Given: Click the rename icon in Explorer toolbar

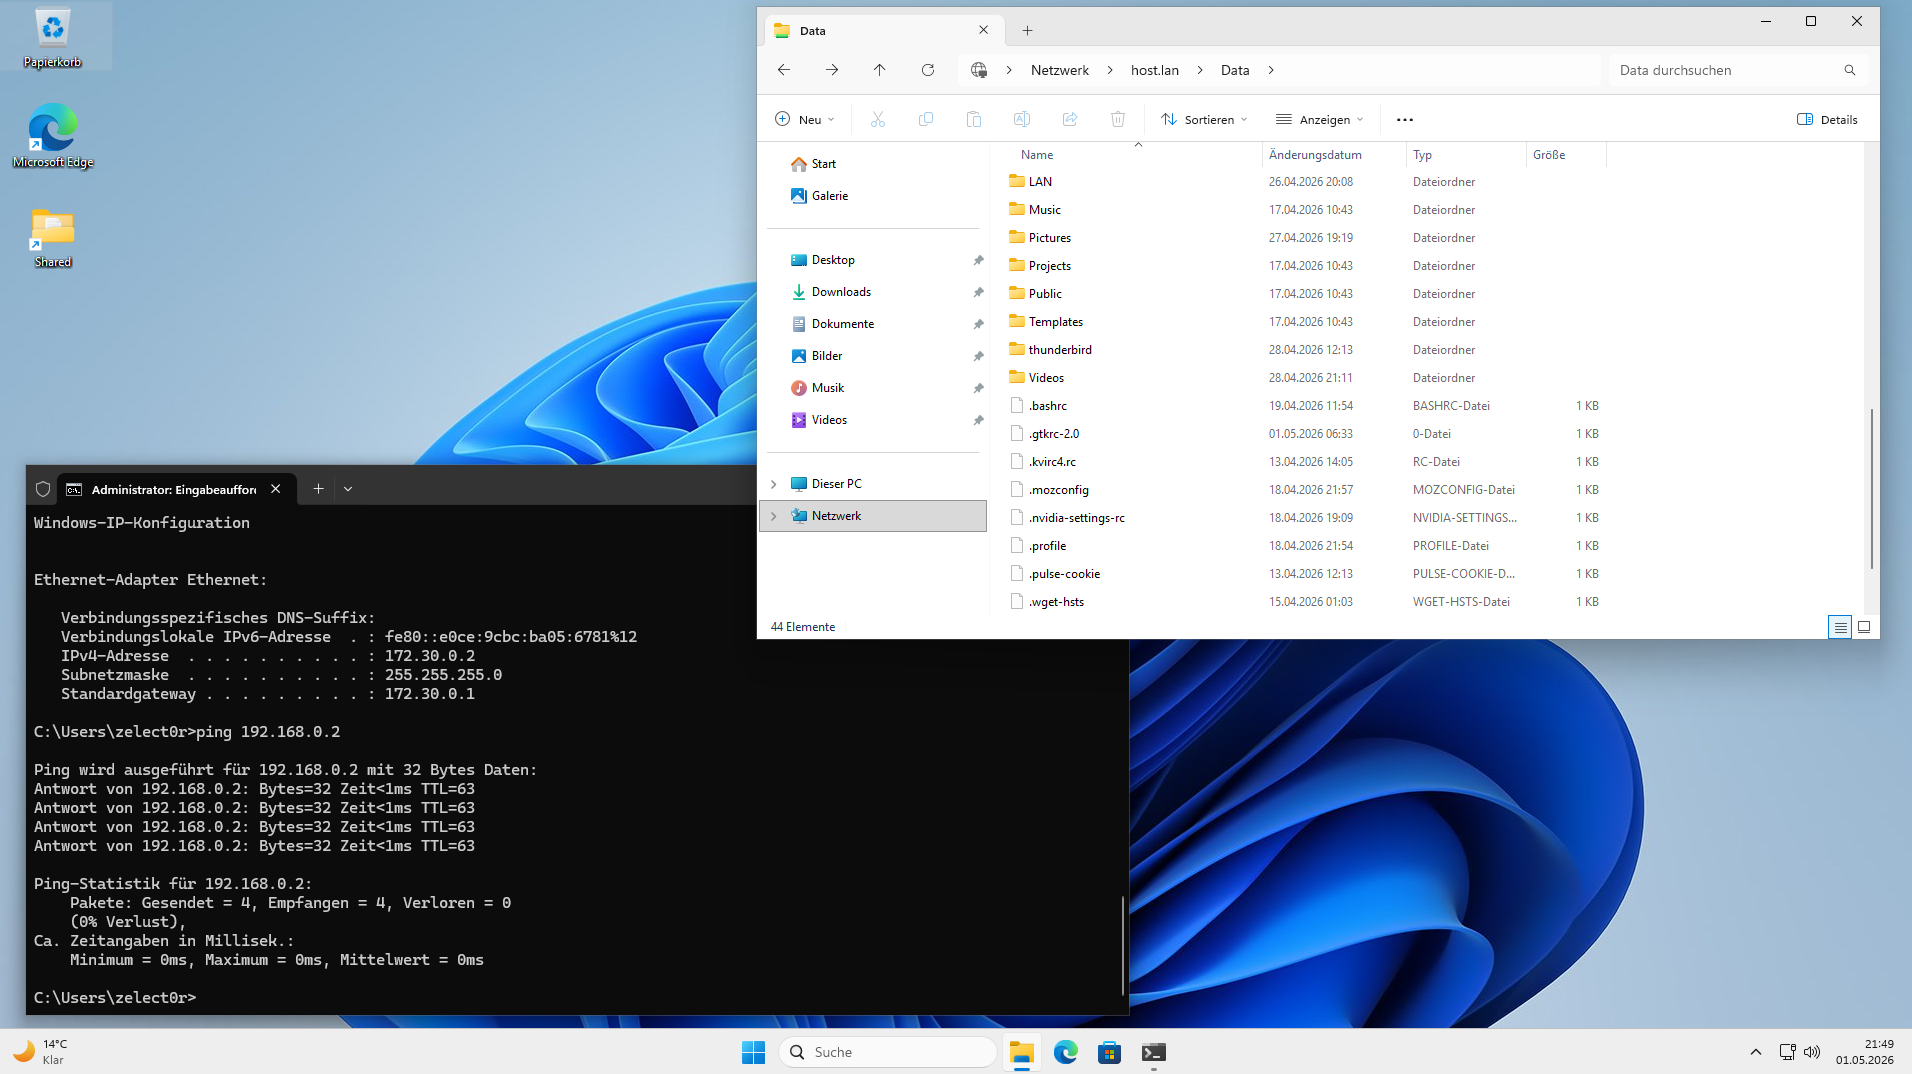Looking at the screenshot, I should 1022,120.
